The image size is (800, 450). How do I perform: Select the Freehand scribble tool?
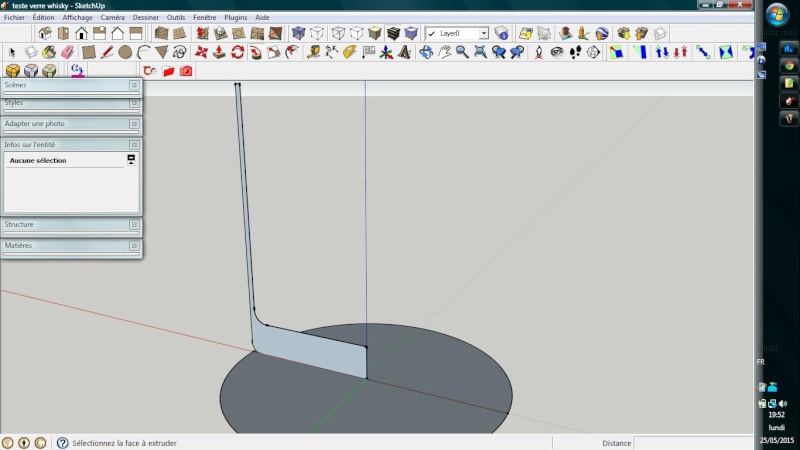180,52
